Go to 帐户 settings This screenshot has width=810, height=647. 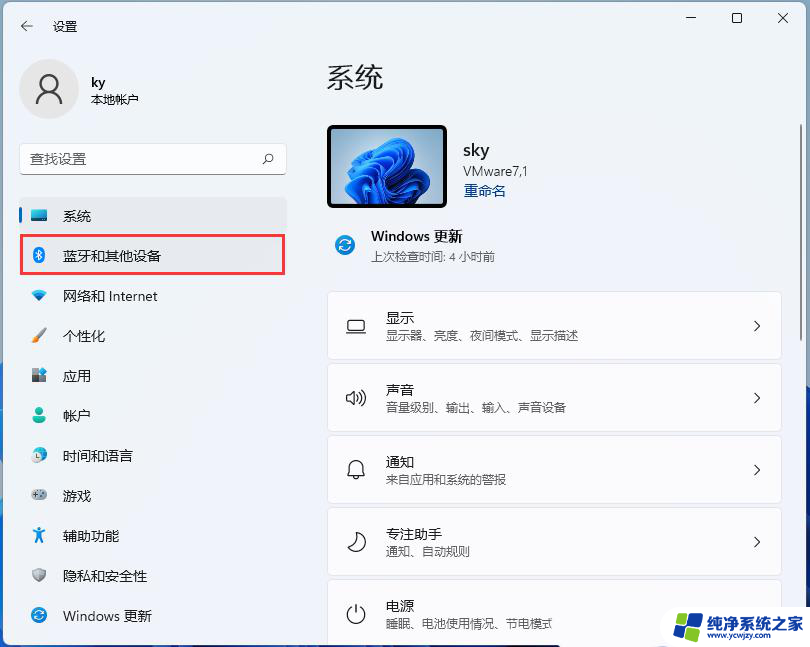coord(152,415)
